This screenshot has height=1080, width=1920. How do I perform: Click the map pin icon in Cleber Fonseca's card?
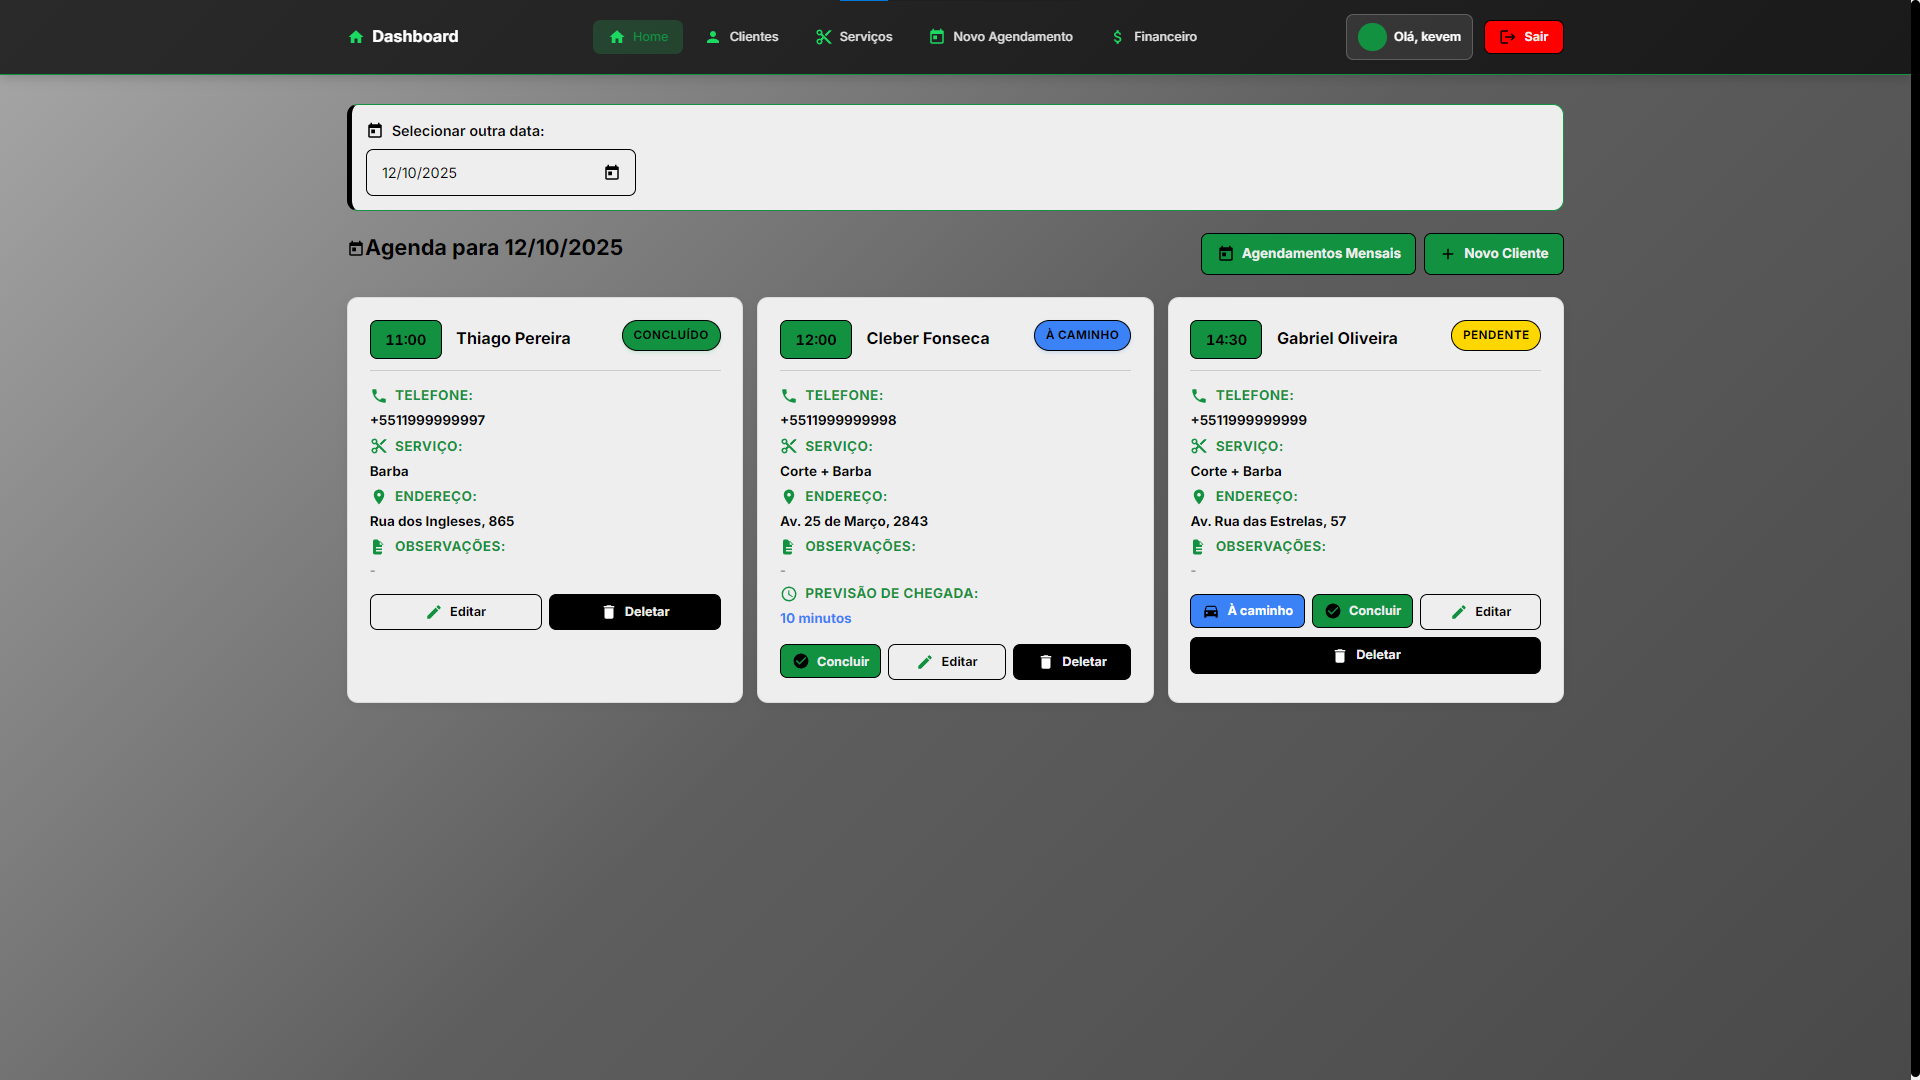[788, 496]
